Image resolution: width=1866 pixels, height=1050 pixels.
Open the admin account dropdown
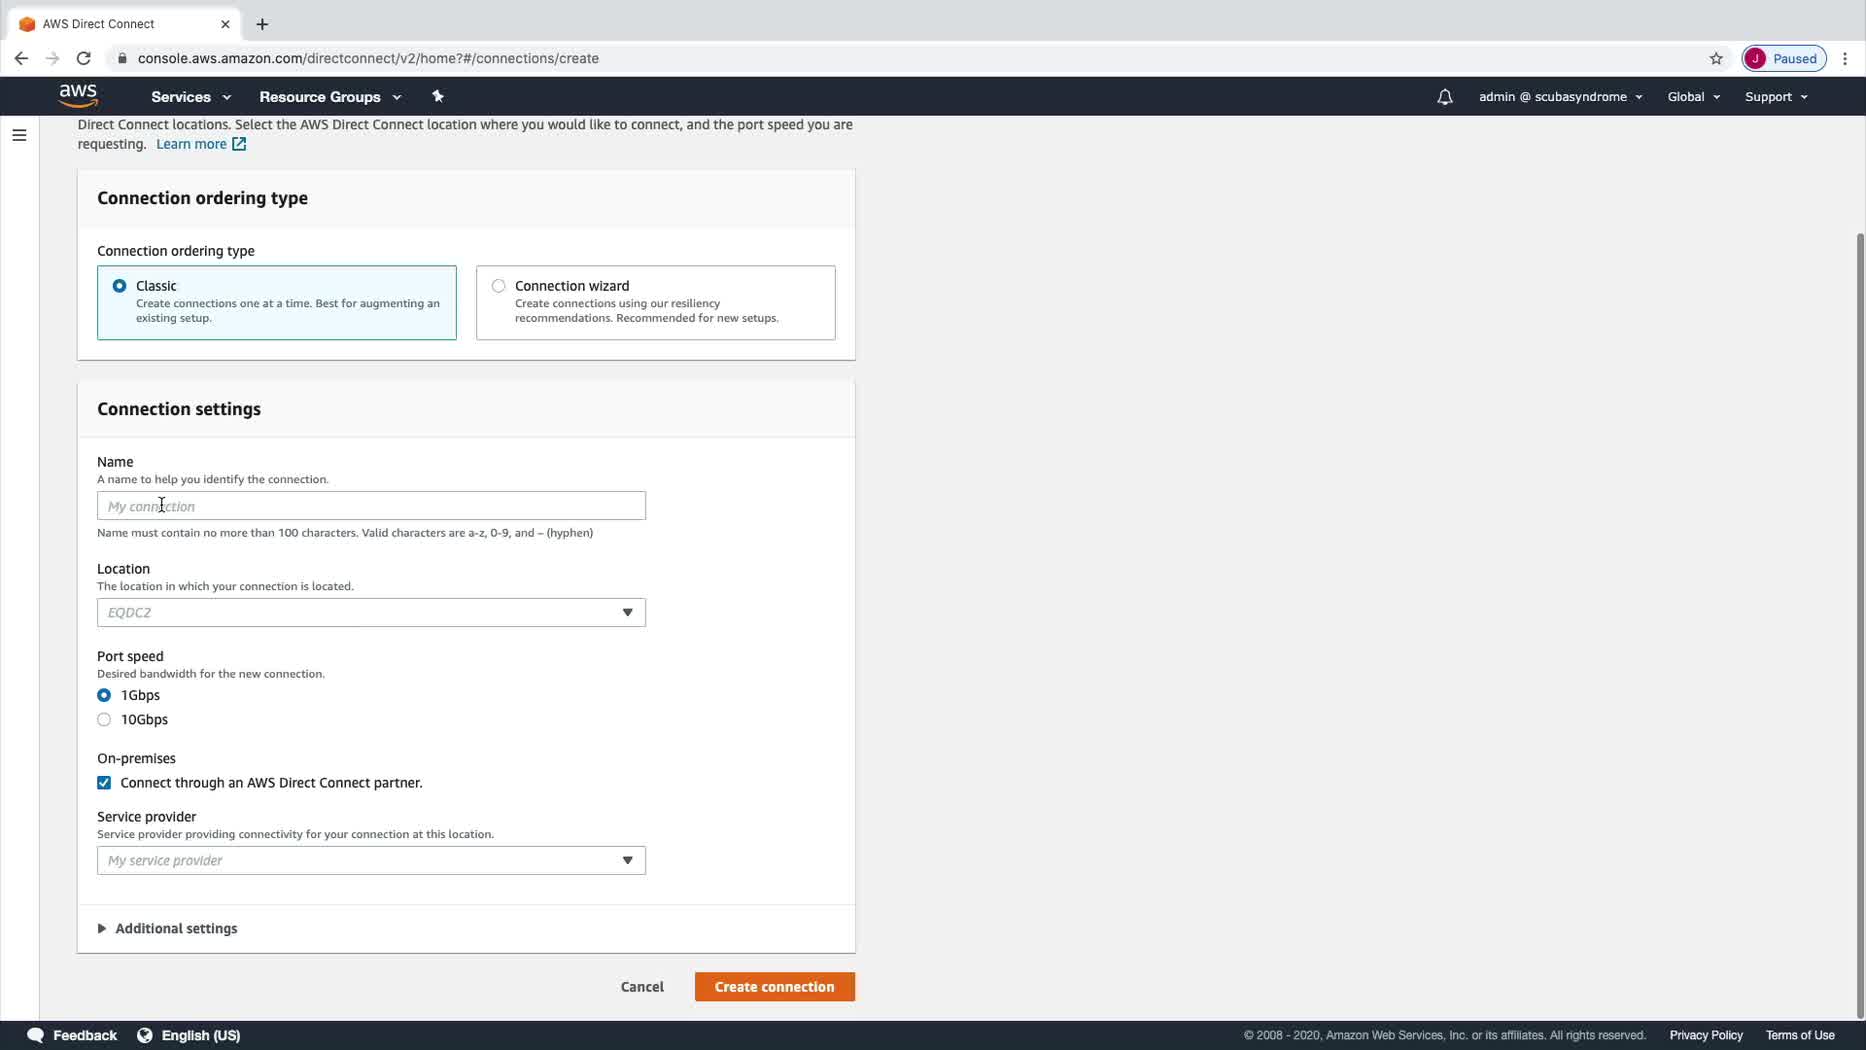click(x=1560, y=97)
